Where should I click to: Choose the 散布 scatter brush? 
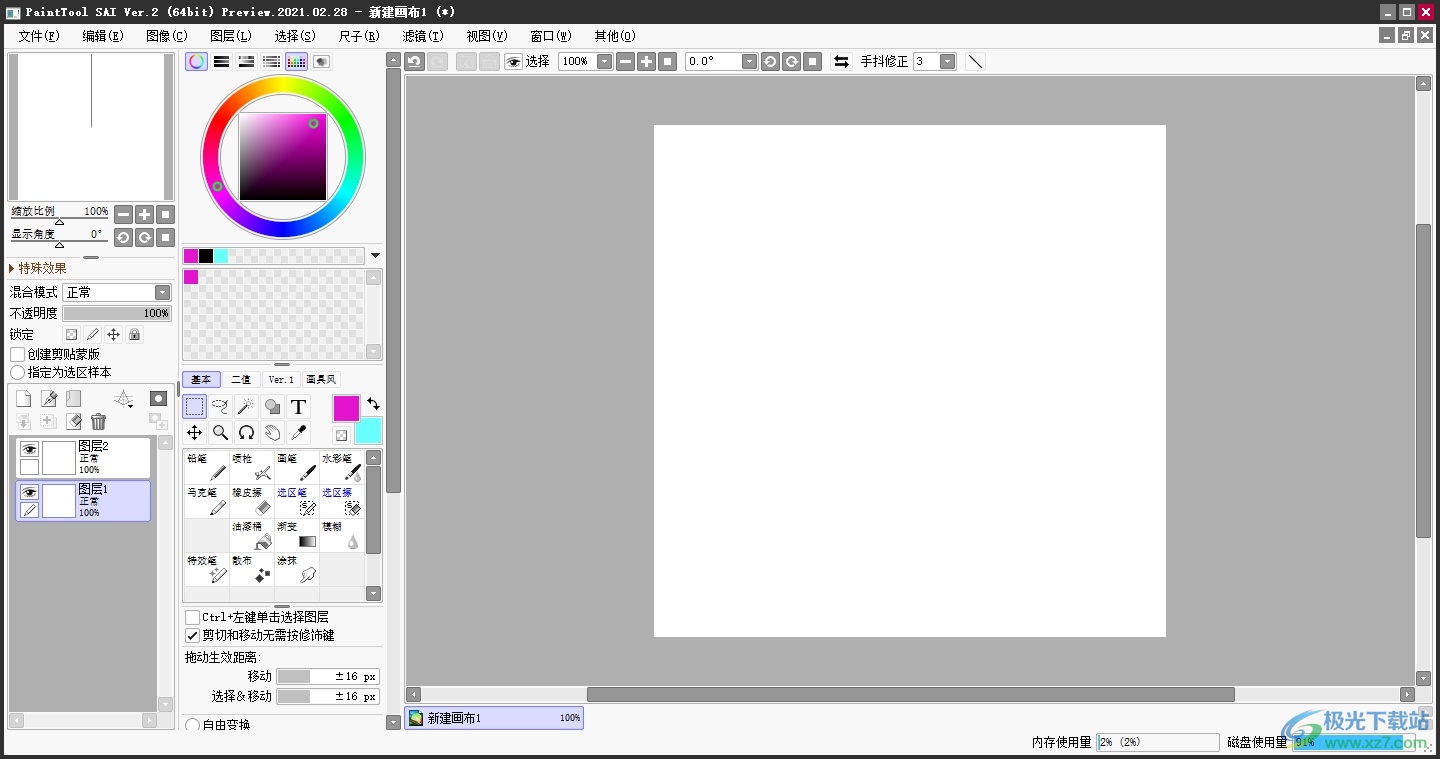pyautogui.click(x=252, y=569)
